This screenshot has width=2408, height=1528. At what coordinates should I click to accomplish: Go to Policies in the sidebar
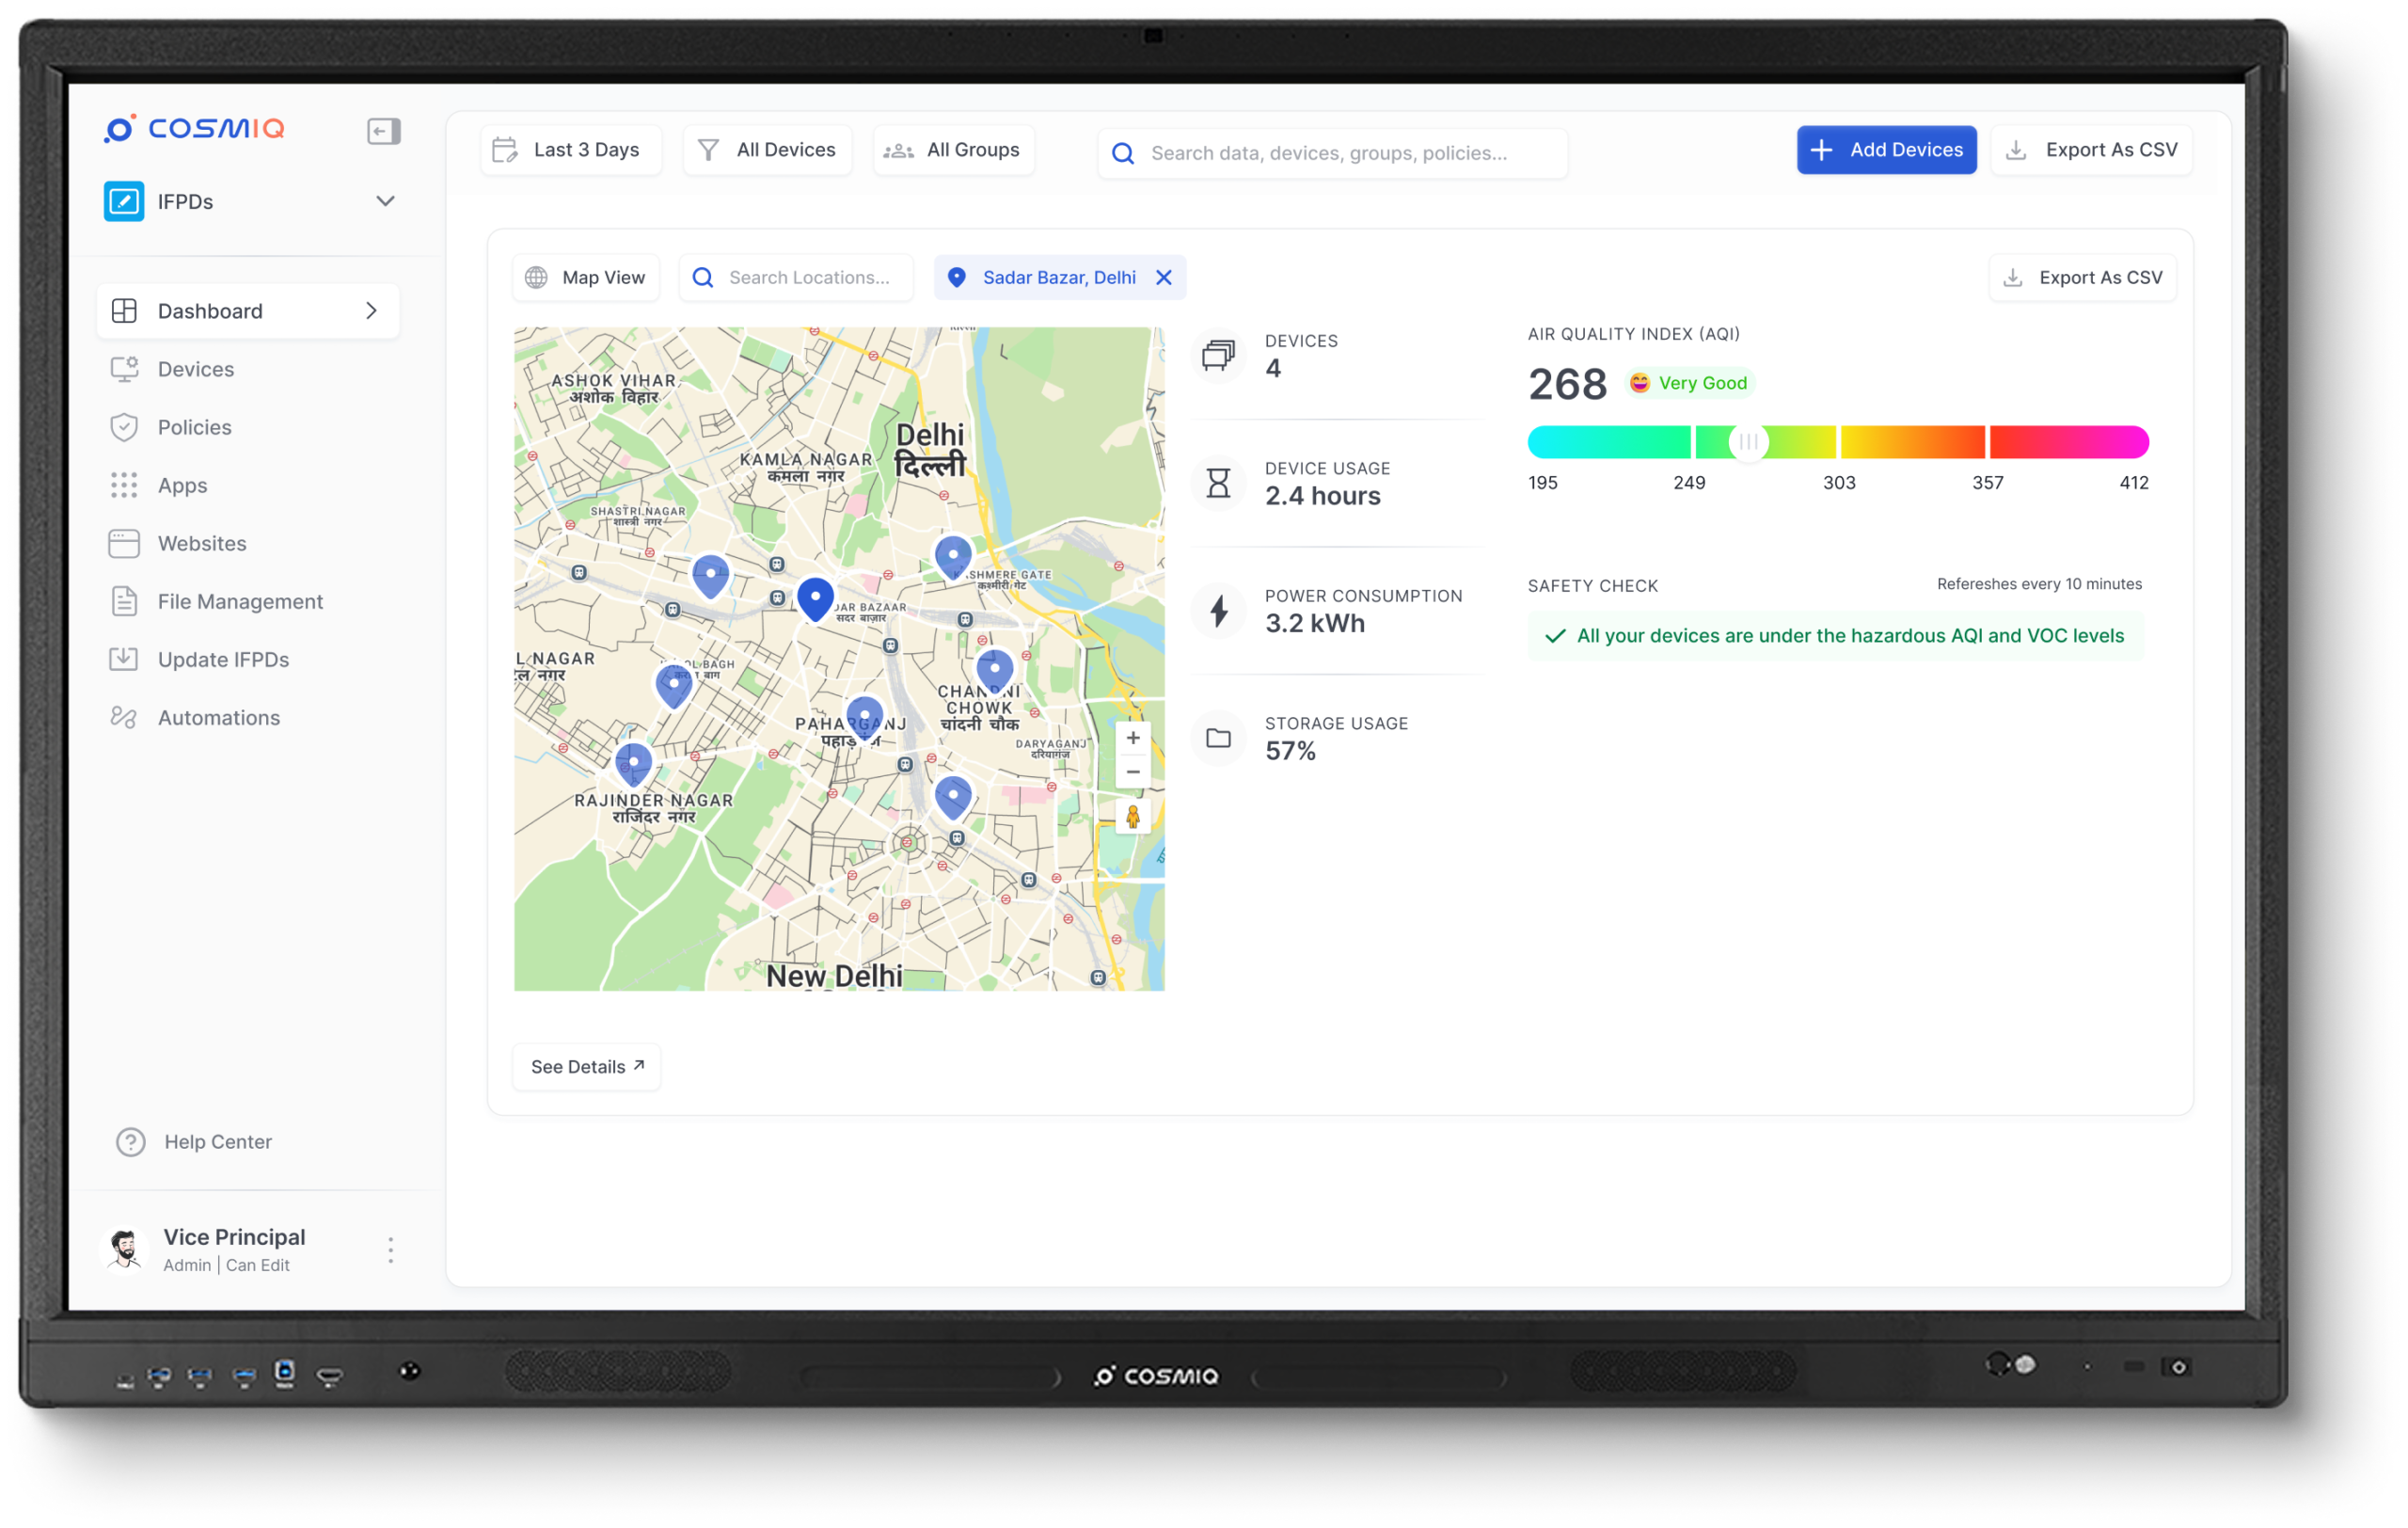pos(194,427)
